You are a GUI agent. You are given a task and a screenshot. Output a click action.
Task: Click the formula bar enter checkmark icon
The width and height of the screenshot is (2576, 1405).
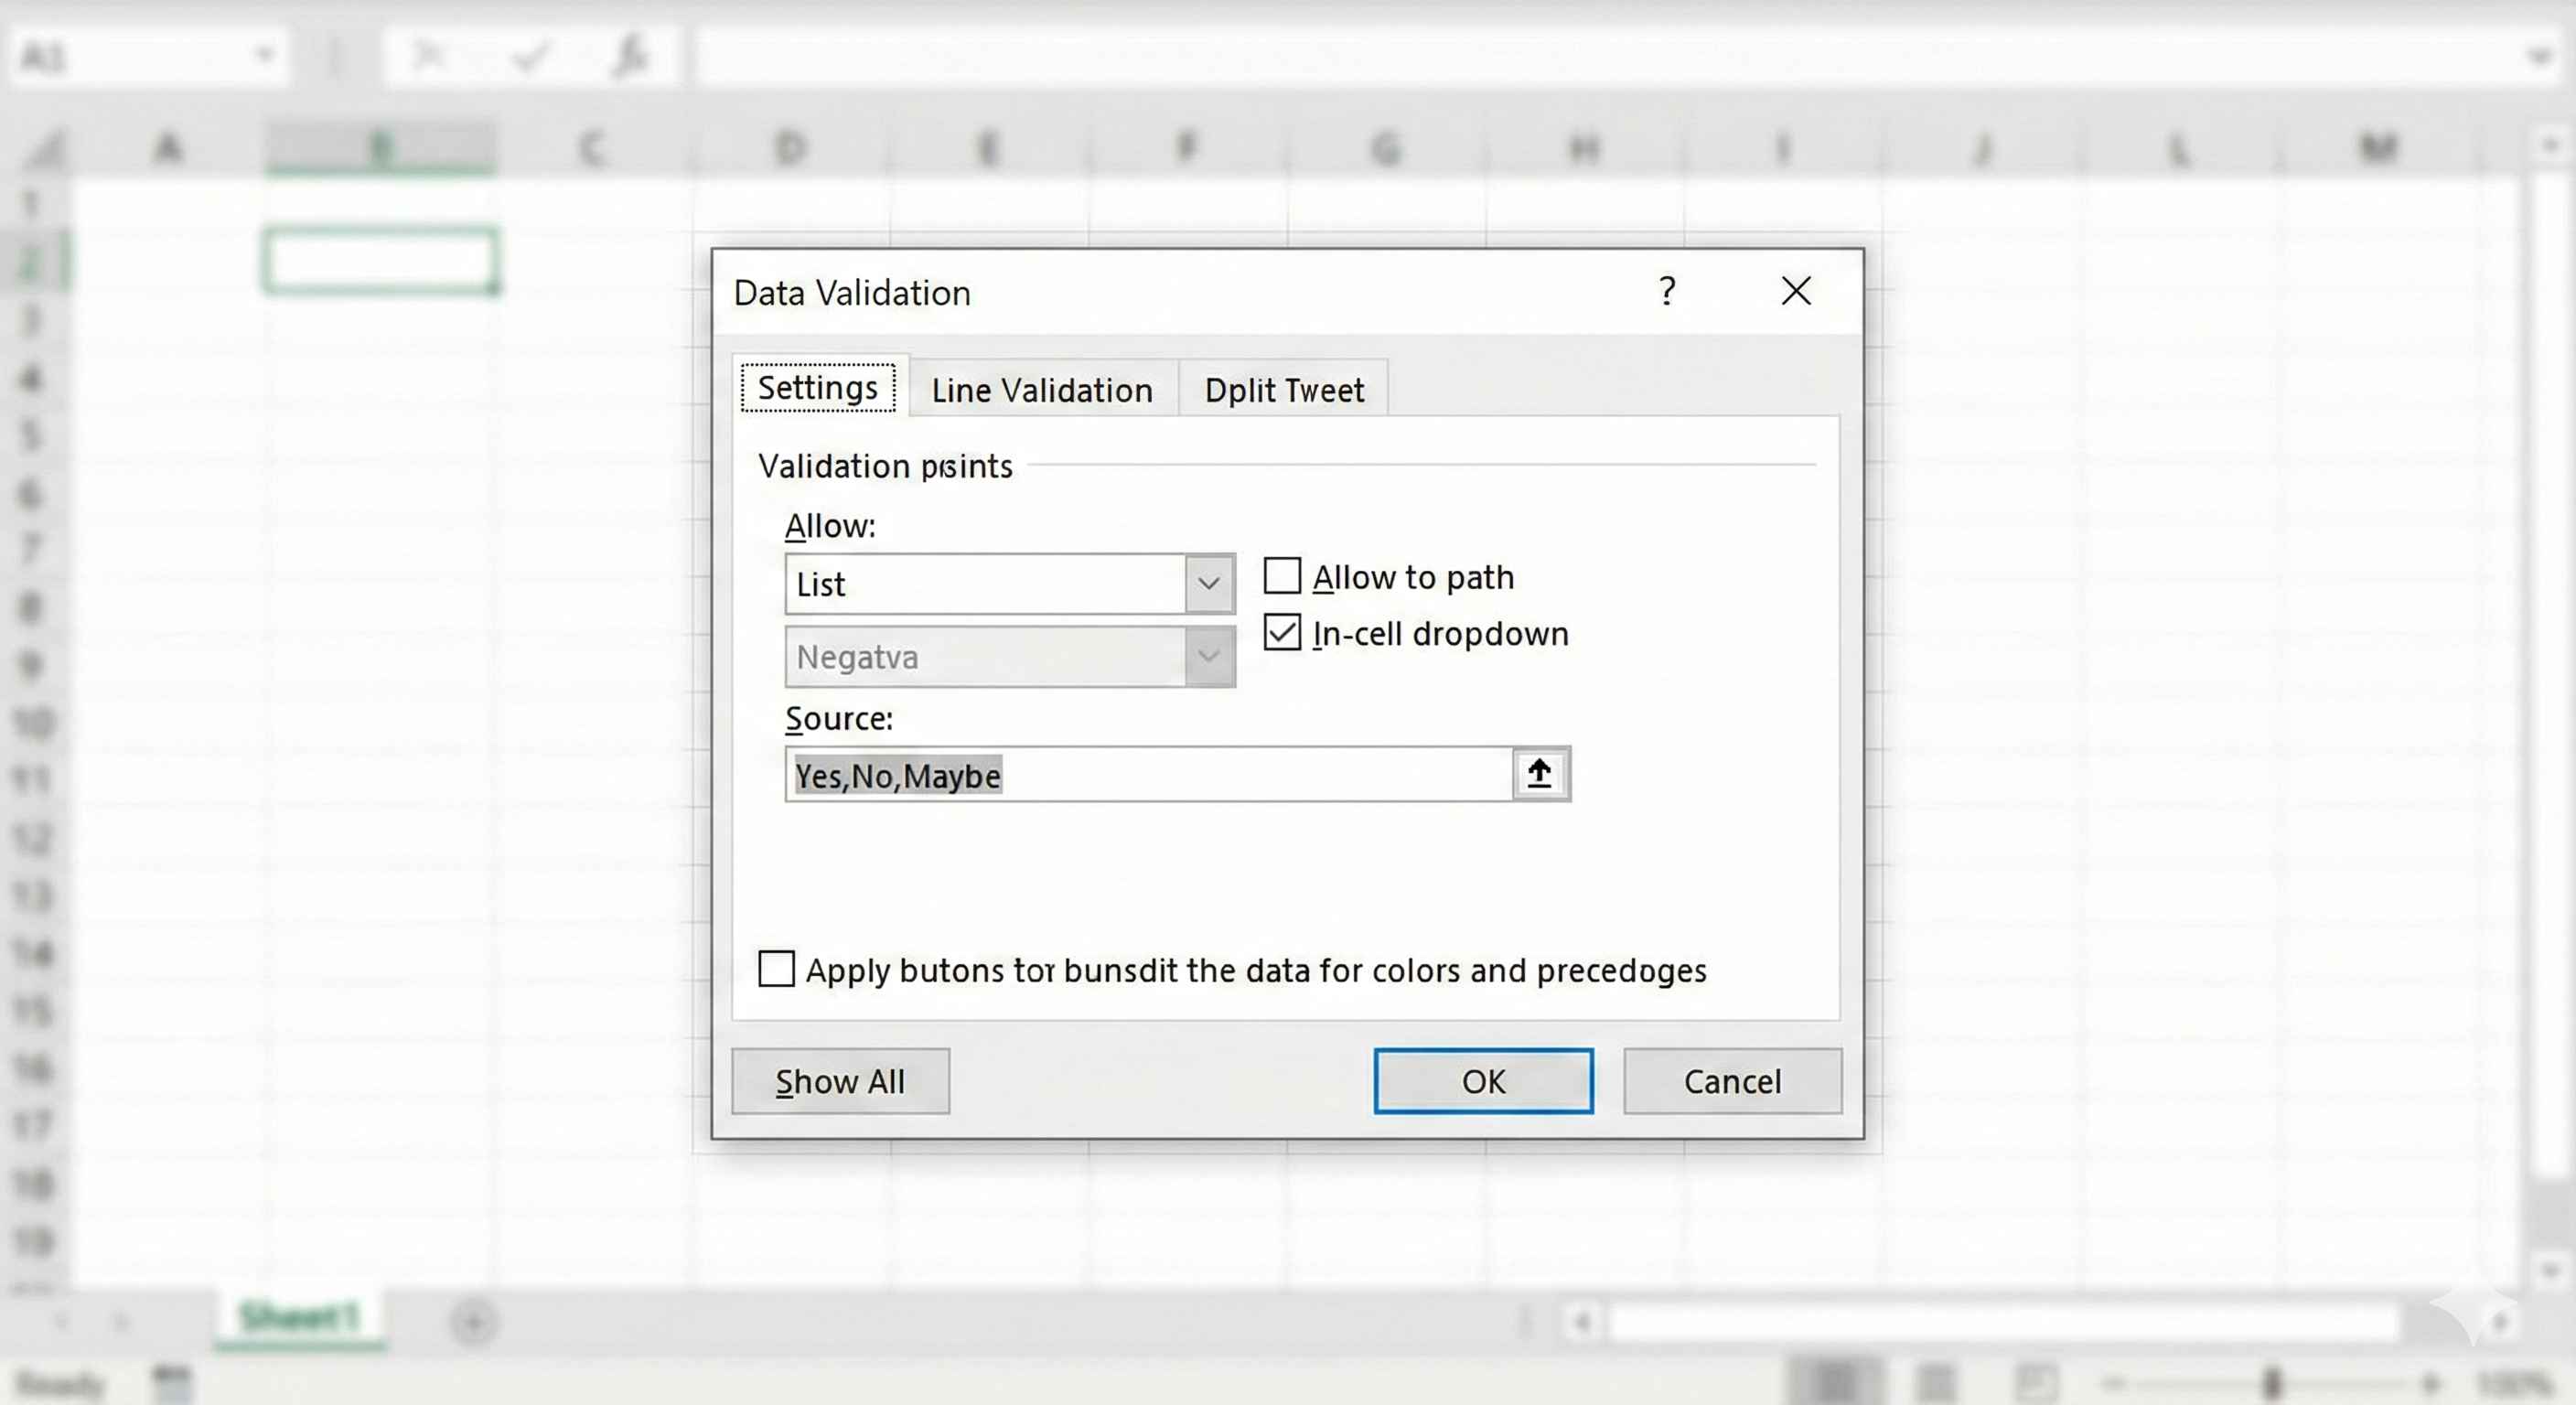click(530, 55)
